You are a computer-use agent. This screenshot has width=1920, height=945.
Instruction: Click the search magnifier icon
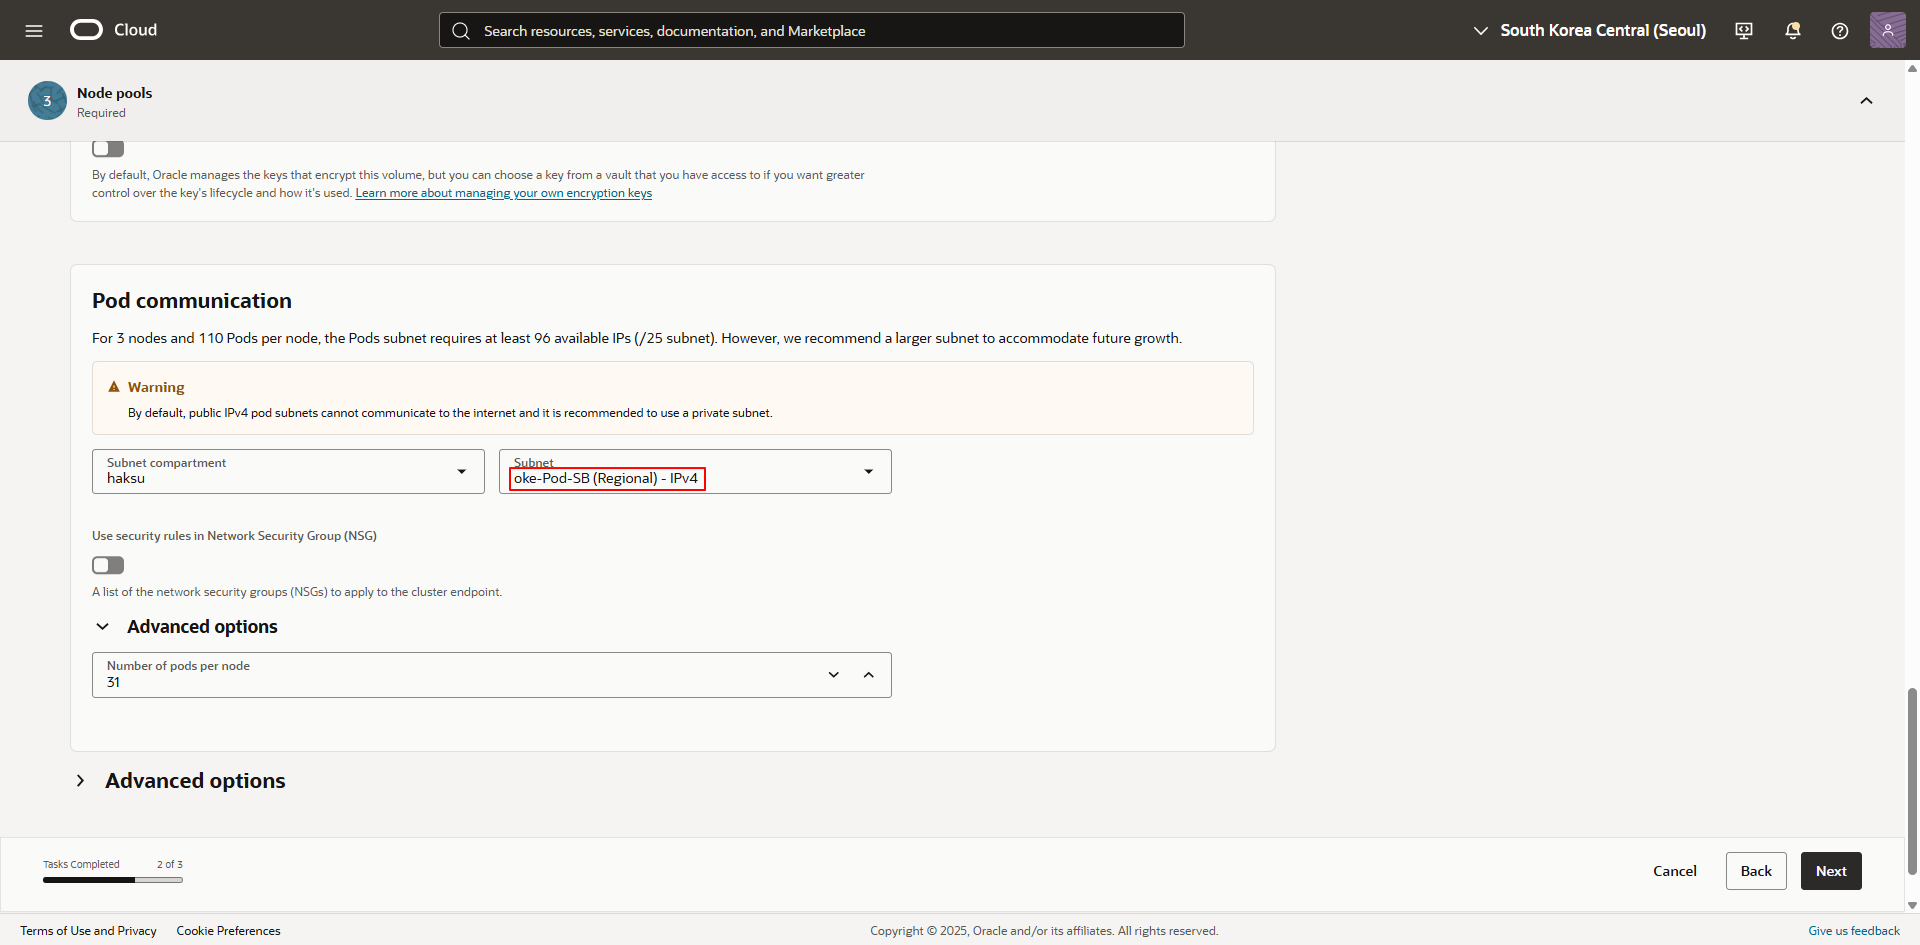461,31
